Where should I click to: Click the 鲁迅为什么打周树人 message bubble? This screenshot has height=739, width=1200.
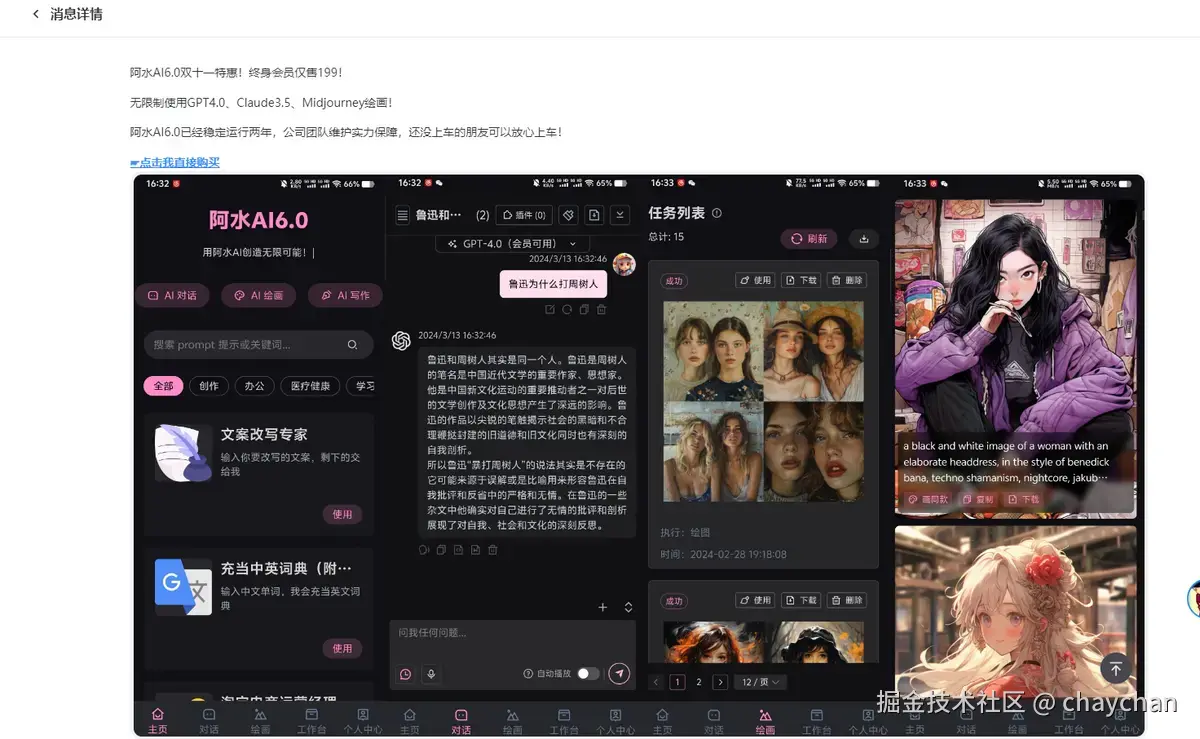tap(553, 284)
